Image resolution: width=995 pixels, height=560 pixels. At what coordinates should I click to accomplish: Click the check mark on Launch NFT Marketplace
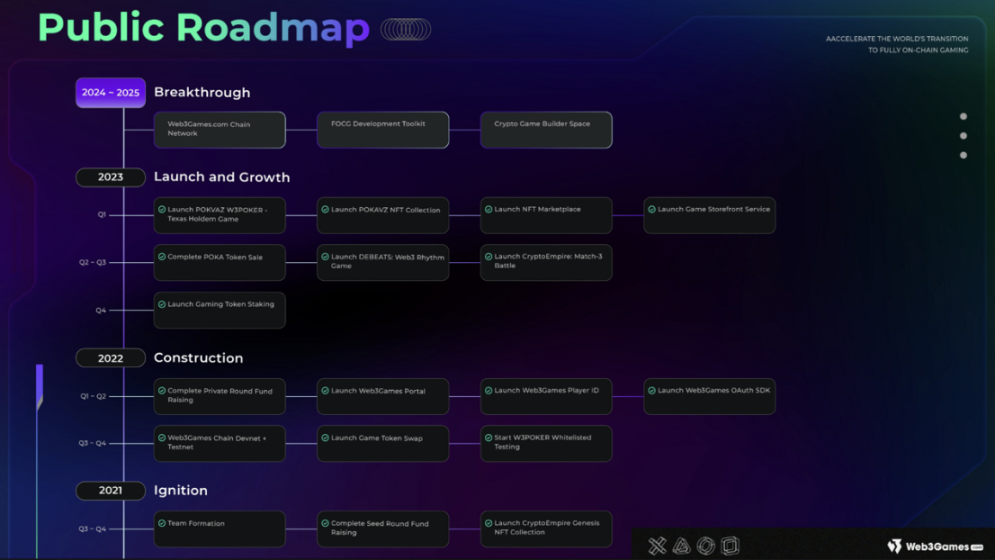coord(488,210)
